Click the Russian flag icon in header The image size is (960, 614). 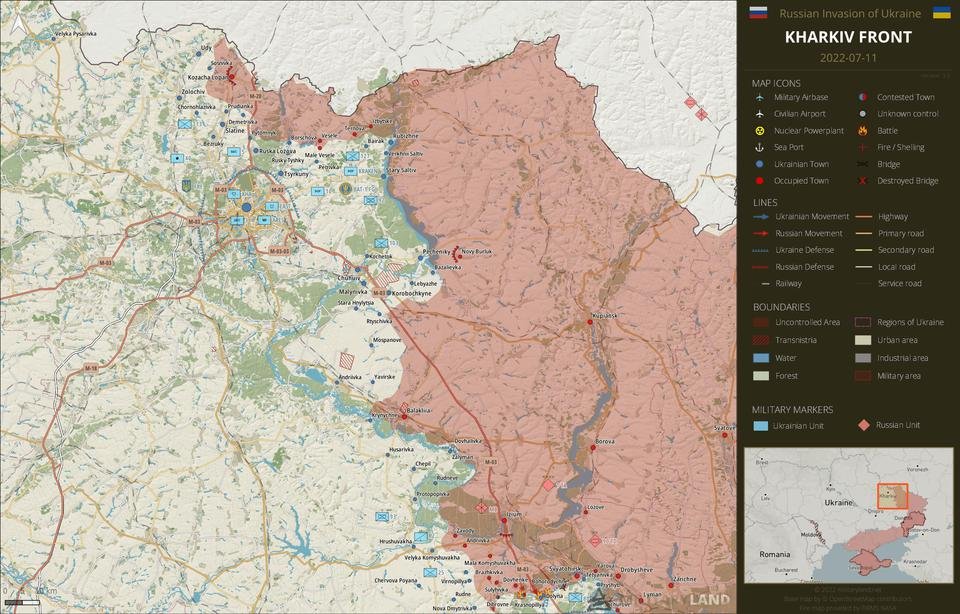tap(758, 13)
